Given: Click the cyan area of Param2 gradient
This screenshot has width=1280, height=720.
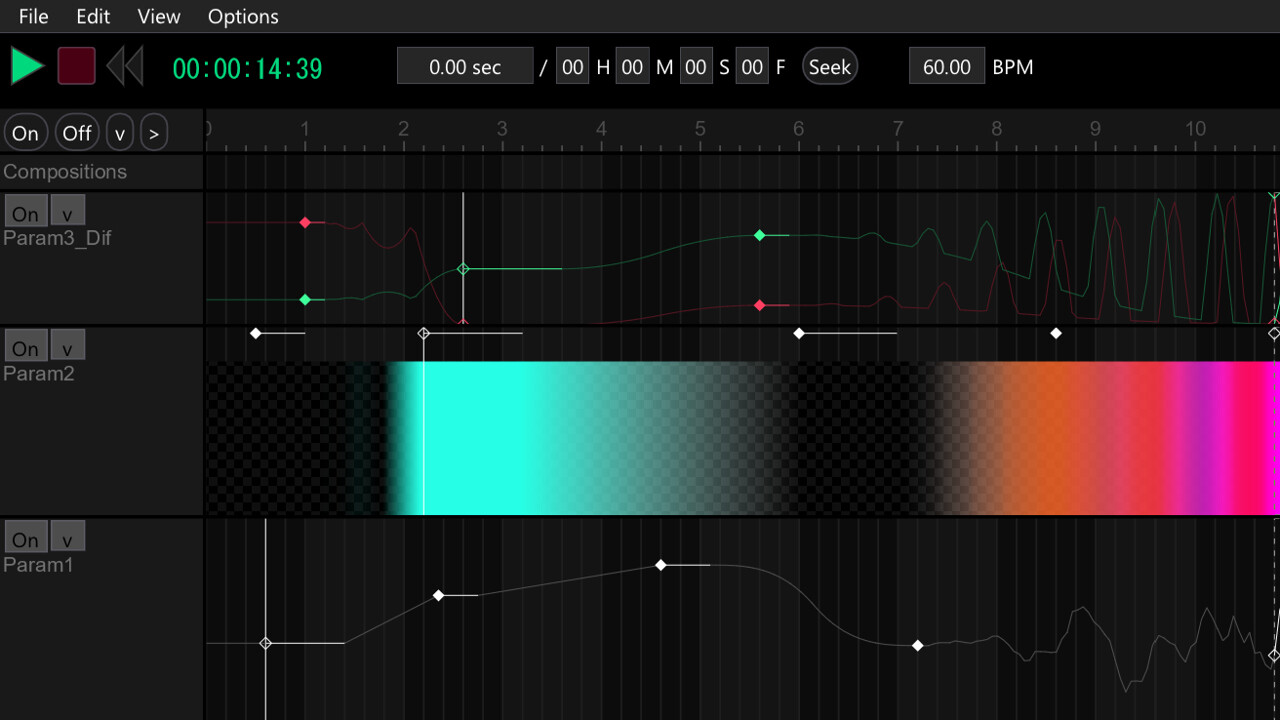Looking at the screenshot, I should point(480,440).
